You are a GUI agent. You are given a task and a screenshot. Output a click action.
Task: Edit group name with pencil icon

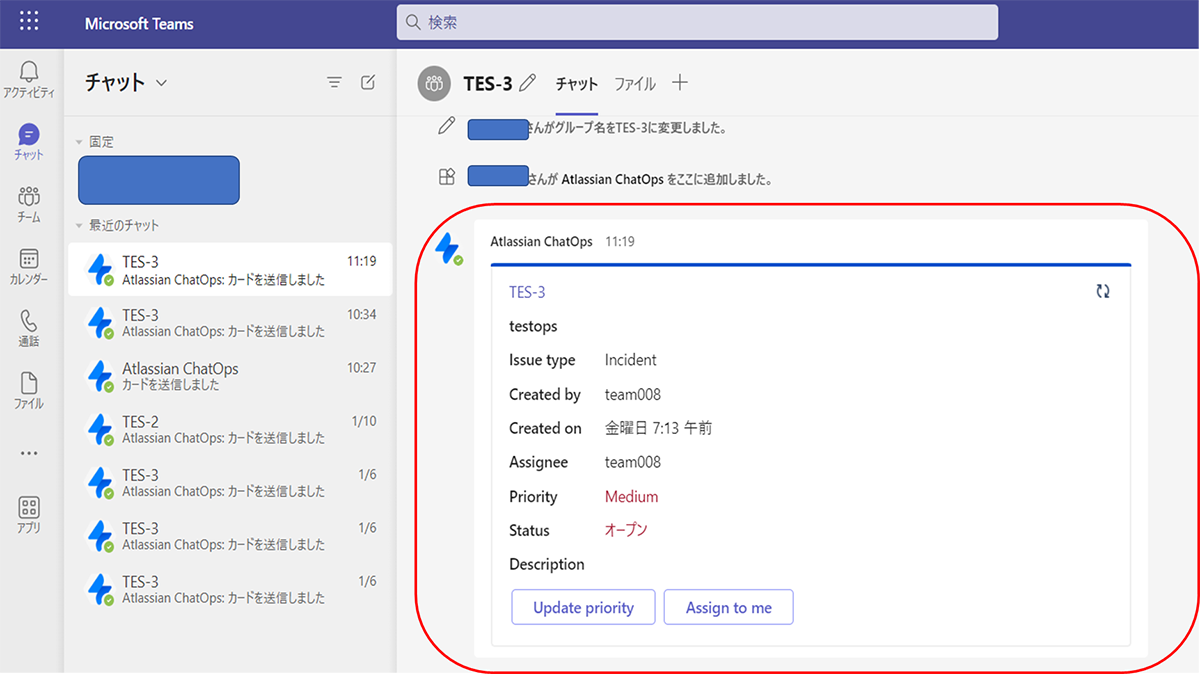pyautogui.click(x=528, y=83)
